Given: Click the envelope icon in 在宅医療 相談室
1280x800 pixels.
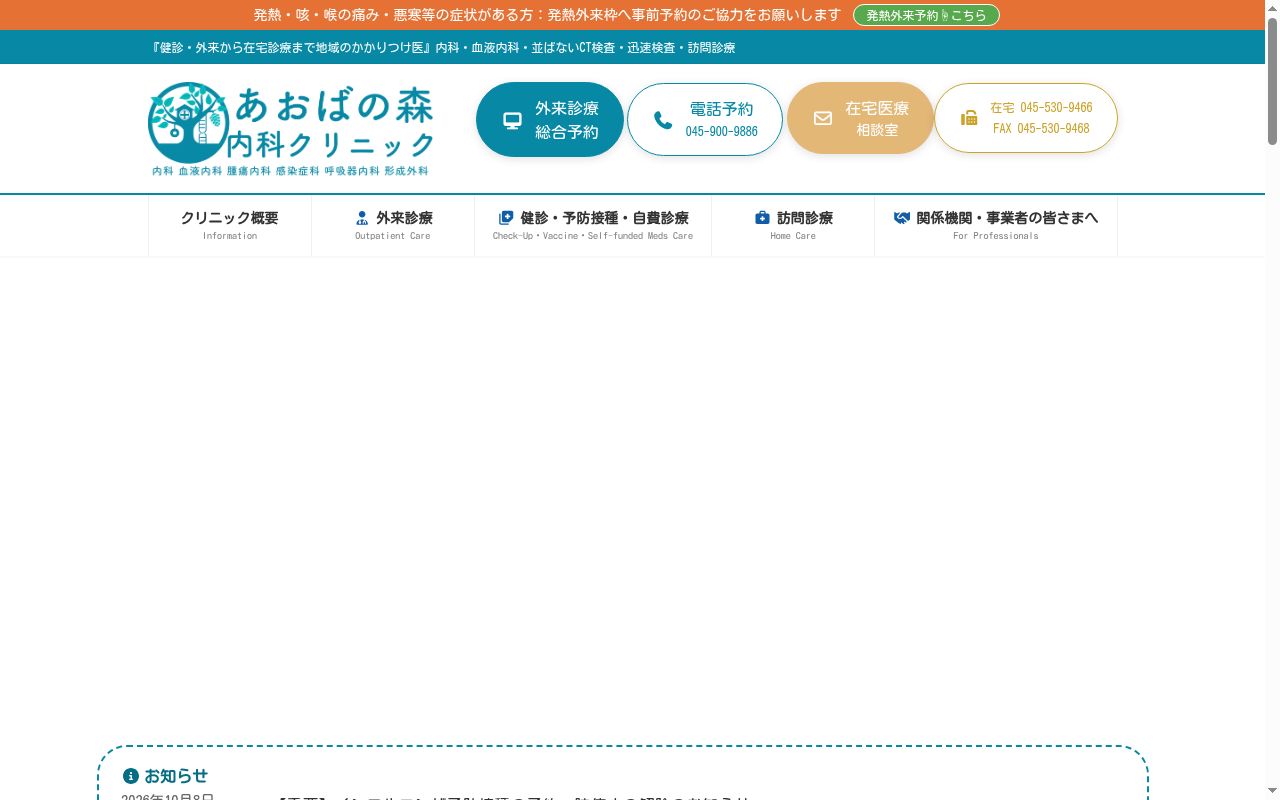Looking at the screenshot, I should tap(823, 118).
